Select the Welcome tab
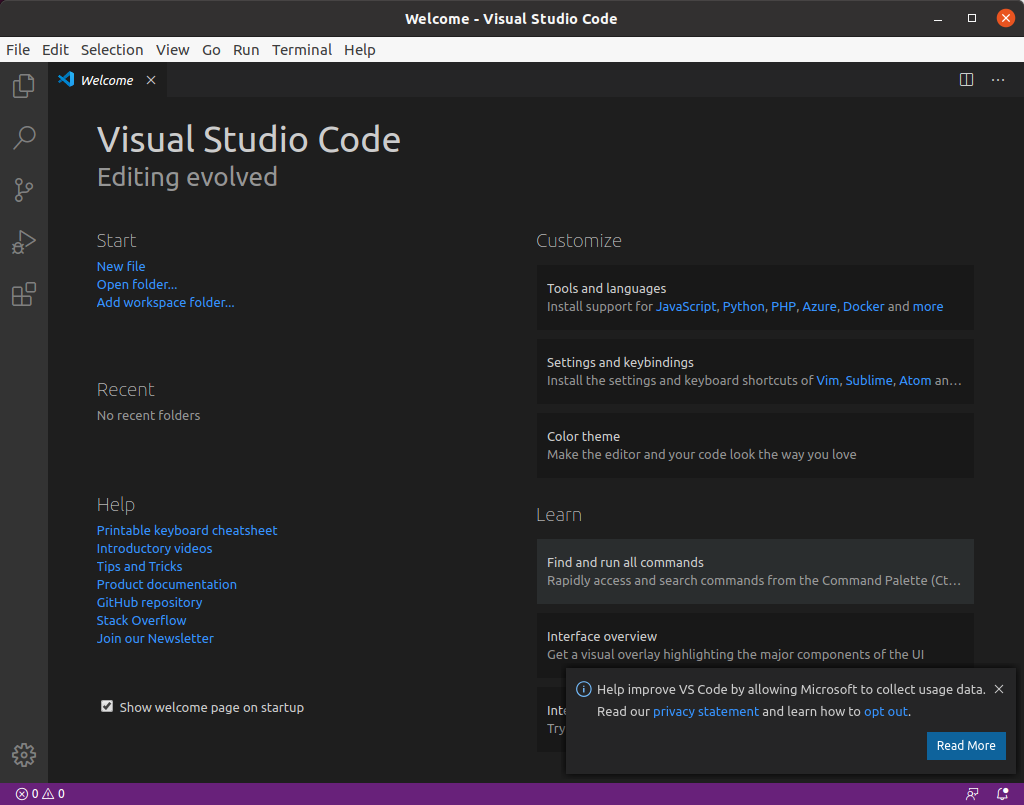Screen dimensions: 1024x805 (x=108, y=79)
